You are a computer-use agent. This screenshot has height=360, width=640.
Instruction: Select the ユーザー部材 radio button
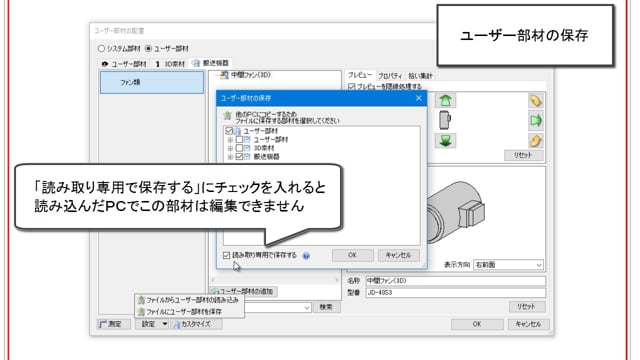coord(149,49)
